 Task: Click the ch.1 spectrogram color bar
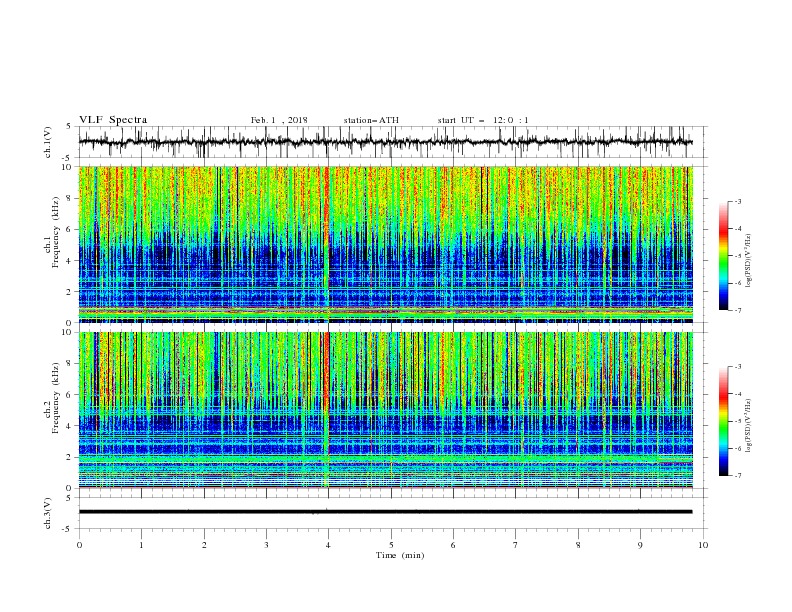pos(723,256)
